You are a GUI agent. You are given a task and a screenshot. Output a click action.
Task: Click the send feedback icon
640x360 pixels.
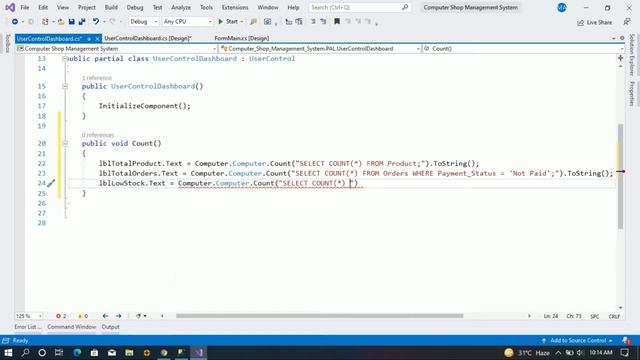pos(627,22)
